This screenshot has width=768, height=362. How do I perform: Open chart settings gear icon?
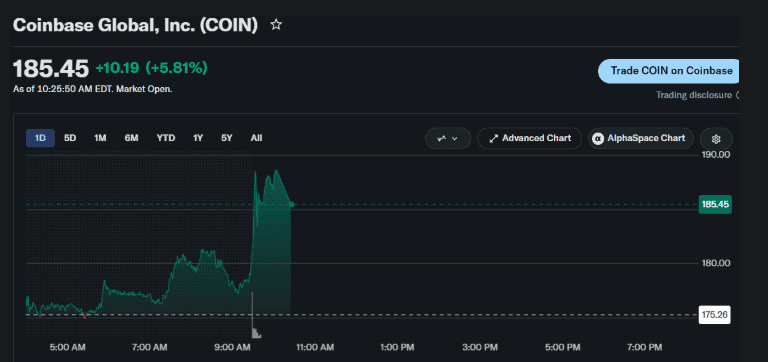[x=716, y=139]
